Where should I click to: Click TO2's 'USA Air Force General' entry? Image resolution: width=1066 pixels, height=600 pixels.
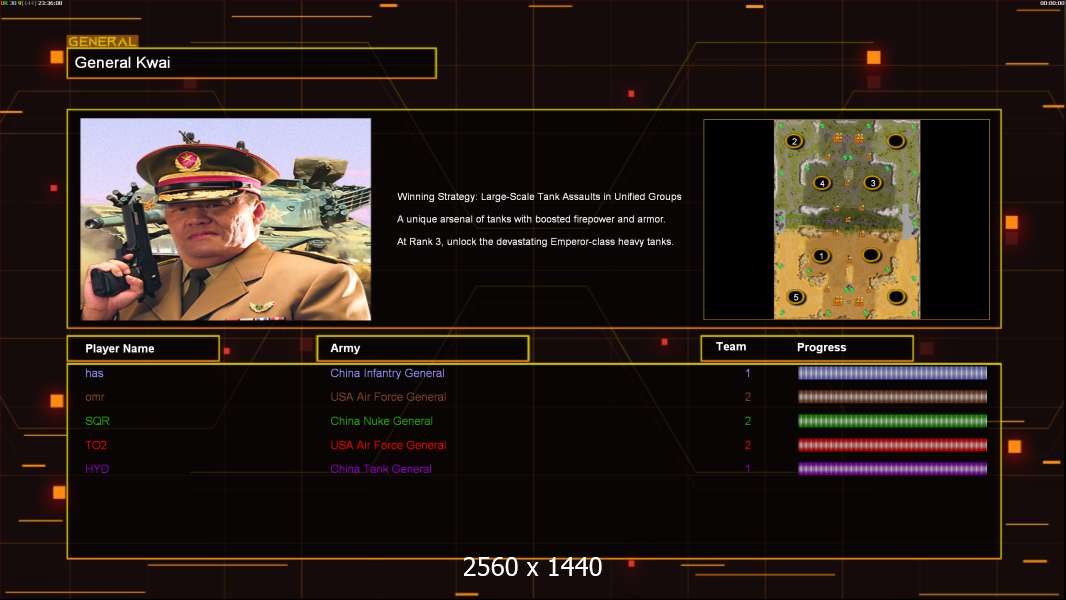click(388, 445)
